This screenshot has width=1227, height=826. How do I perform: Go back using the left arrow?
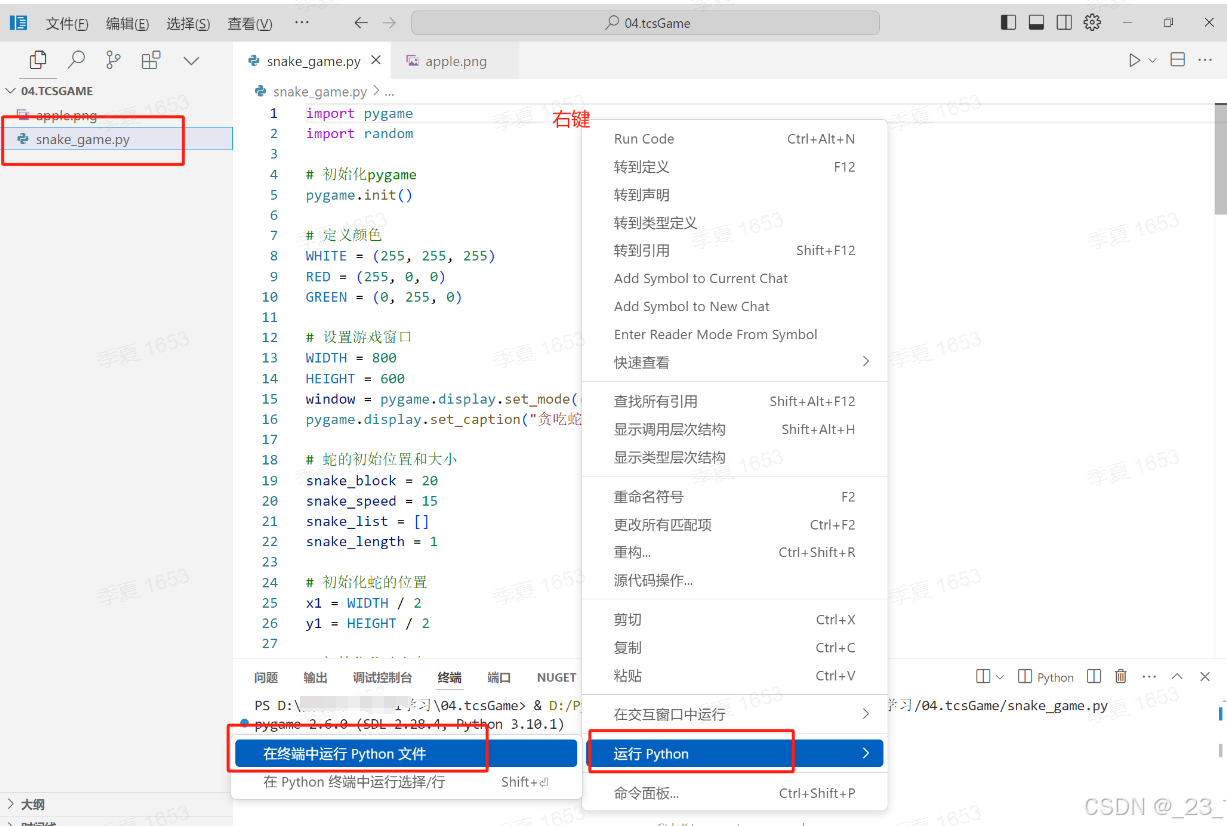(361, 23)
